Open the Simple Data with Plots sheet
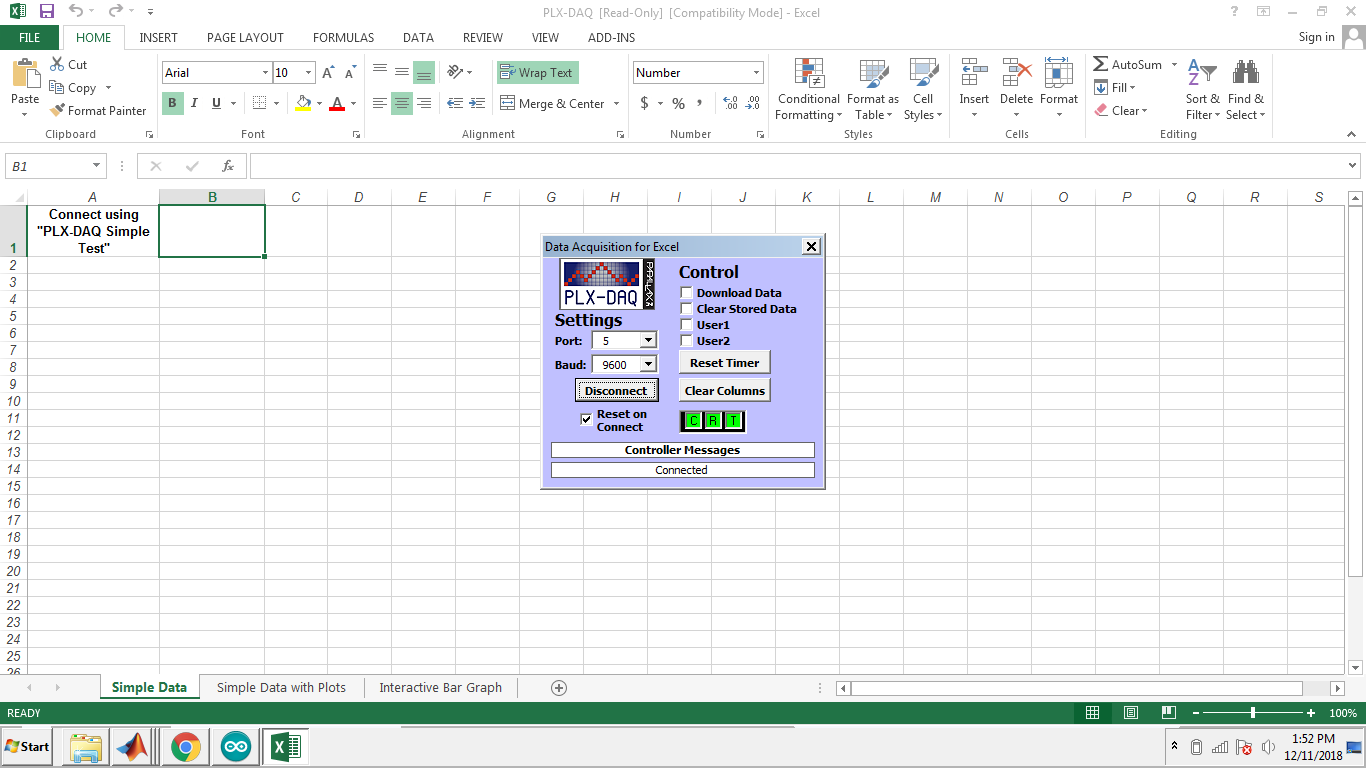 click(x=281, y=688)
